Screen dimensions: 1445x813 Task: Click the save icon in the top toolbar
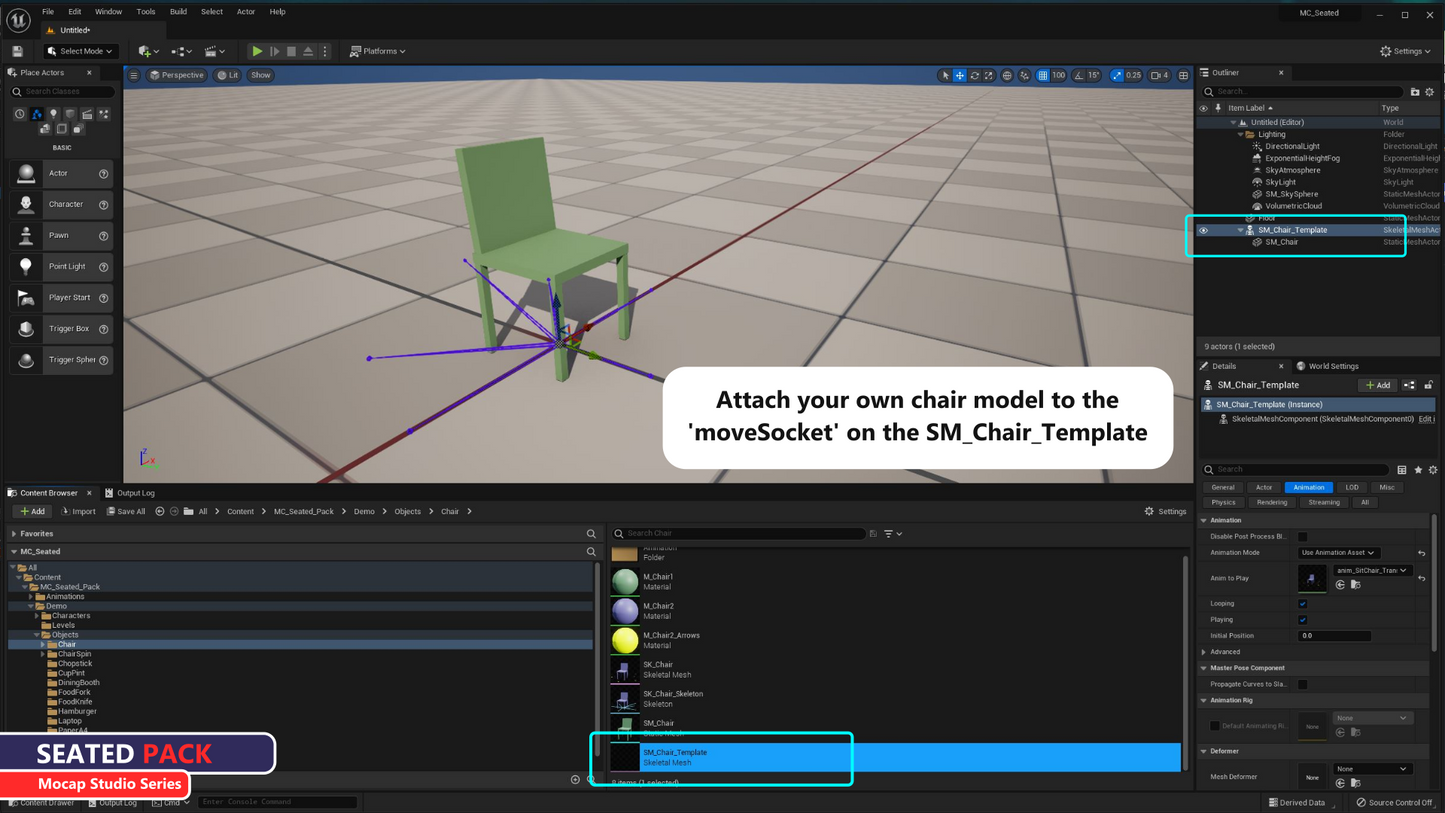[17, 51]
